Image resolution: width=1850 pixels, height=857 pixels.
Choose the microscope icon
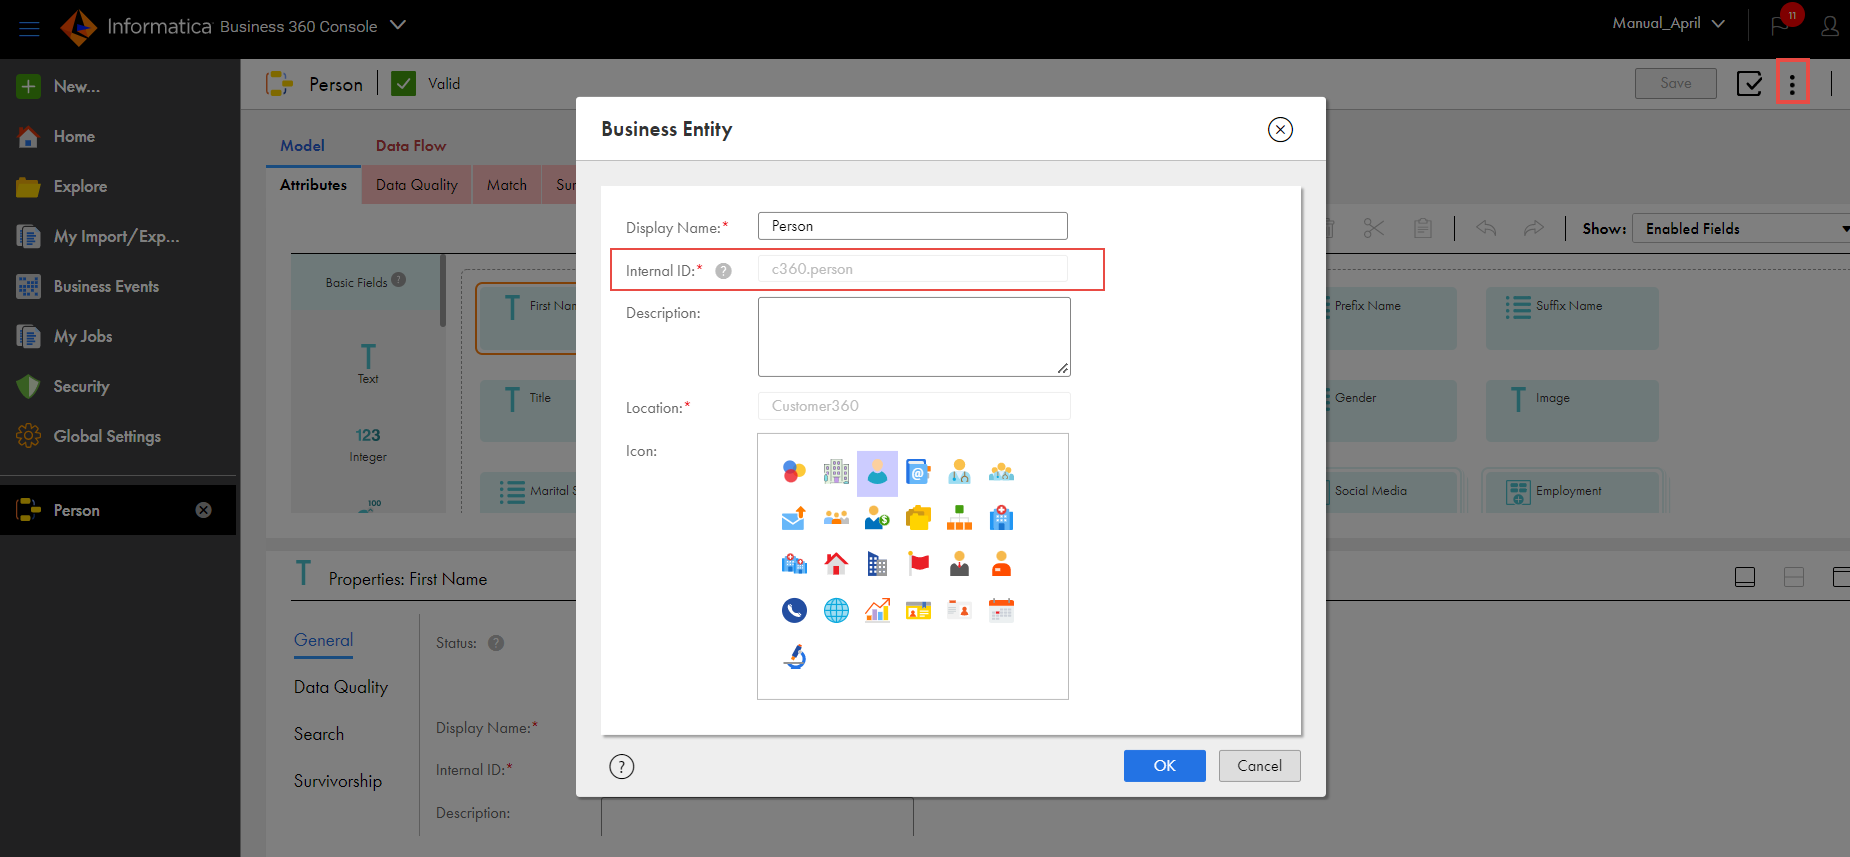point(794,657)
